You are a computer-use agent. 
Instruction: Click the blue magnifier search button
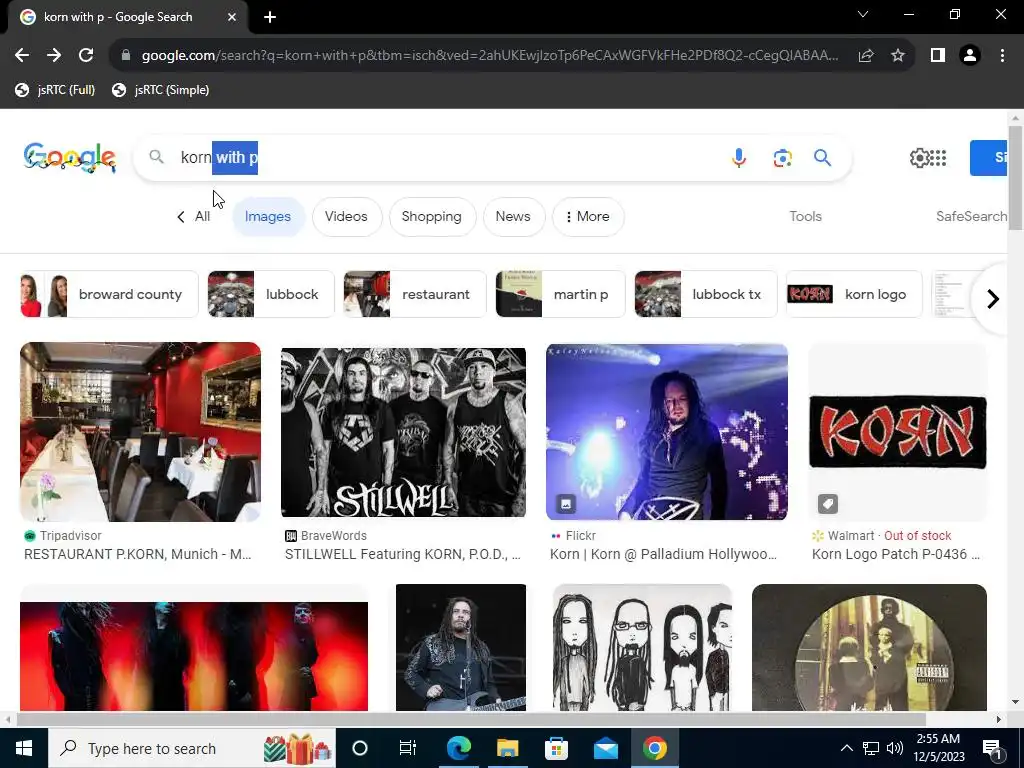(x=822, y=157)
